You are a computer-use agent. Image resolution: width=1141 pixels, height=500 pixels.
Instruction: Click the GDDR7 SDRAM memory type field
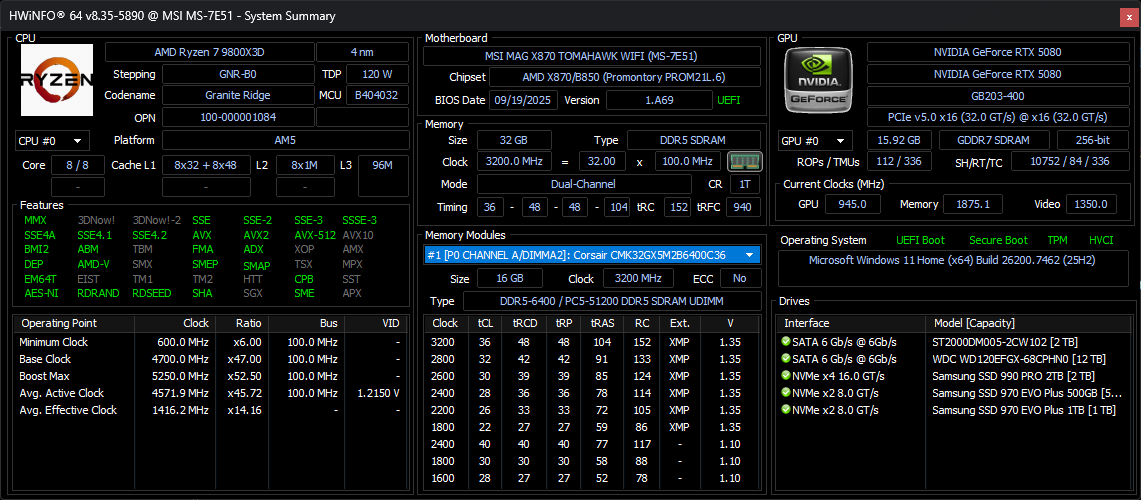point(994,140)
